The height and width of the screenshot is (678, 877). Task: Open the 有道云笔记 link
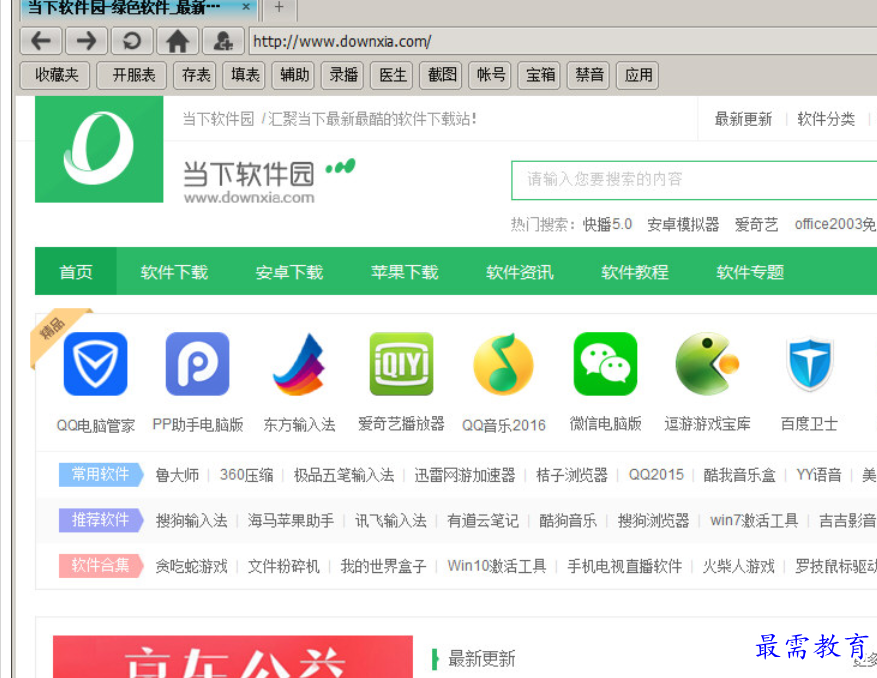(x=483, y=521)
